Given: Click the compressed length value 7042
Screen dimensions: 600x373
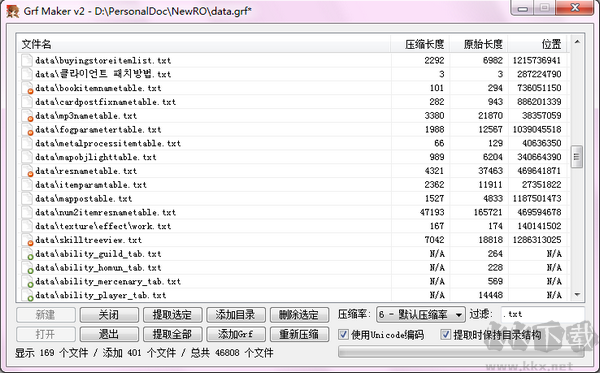Looking at the screenshot, I should click(x=434, y=240).
